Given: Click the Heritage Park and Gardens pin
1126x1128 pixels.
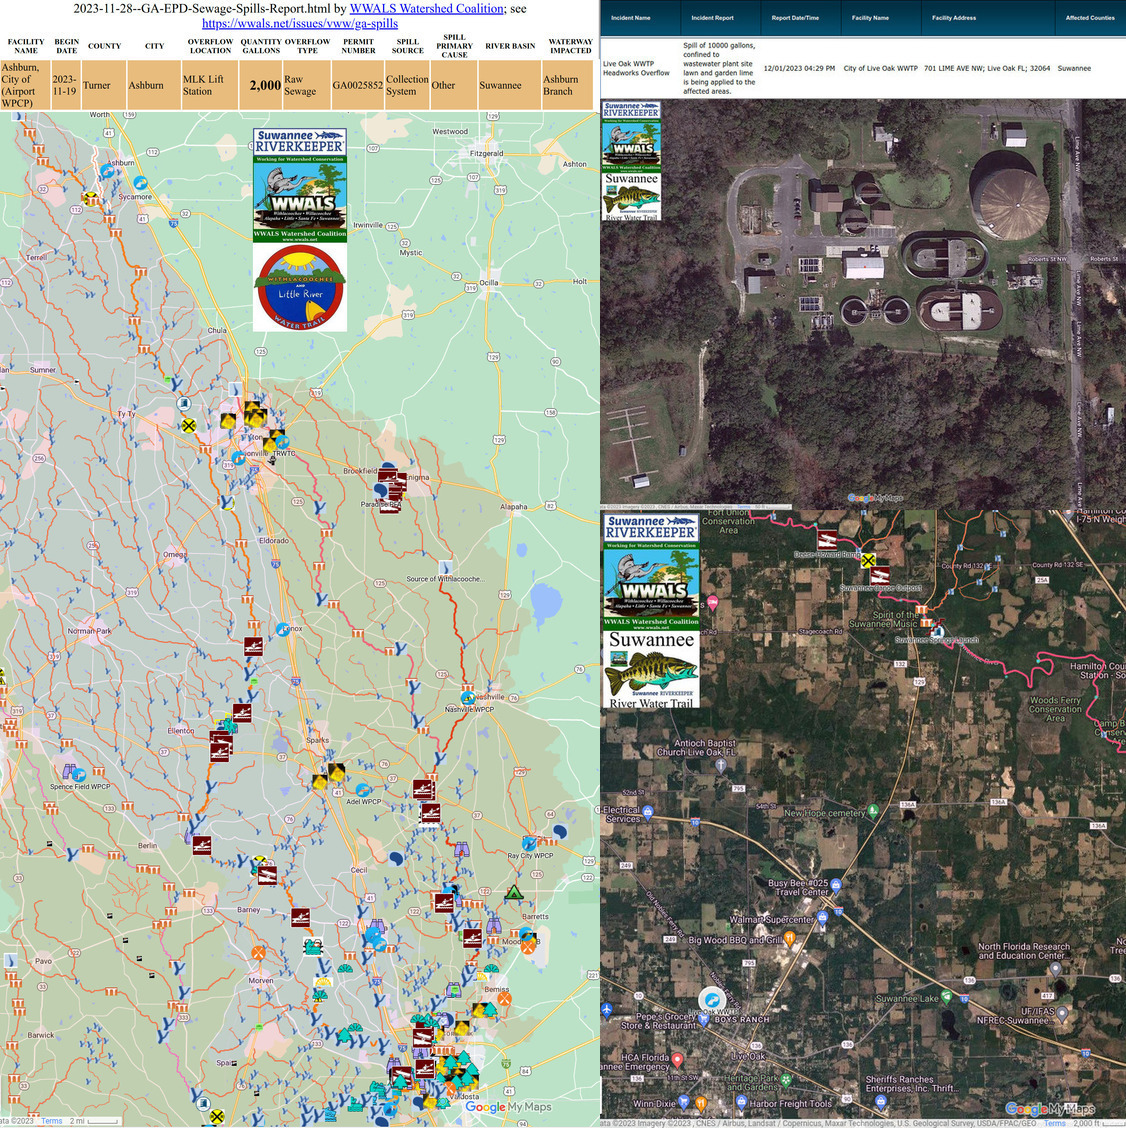Looking at the screenshot, I should [786, 1080].
